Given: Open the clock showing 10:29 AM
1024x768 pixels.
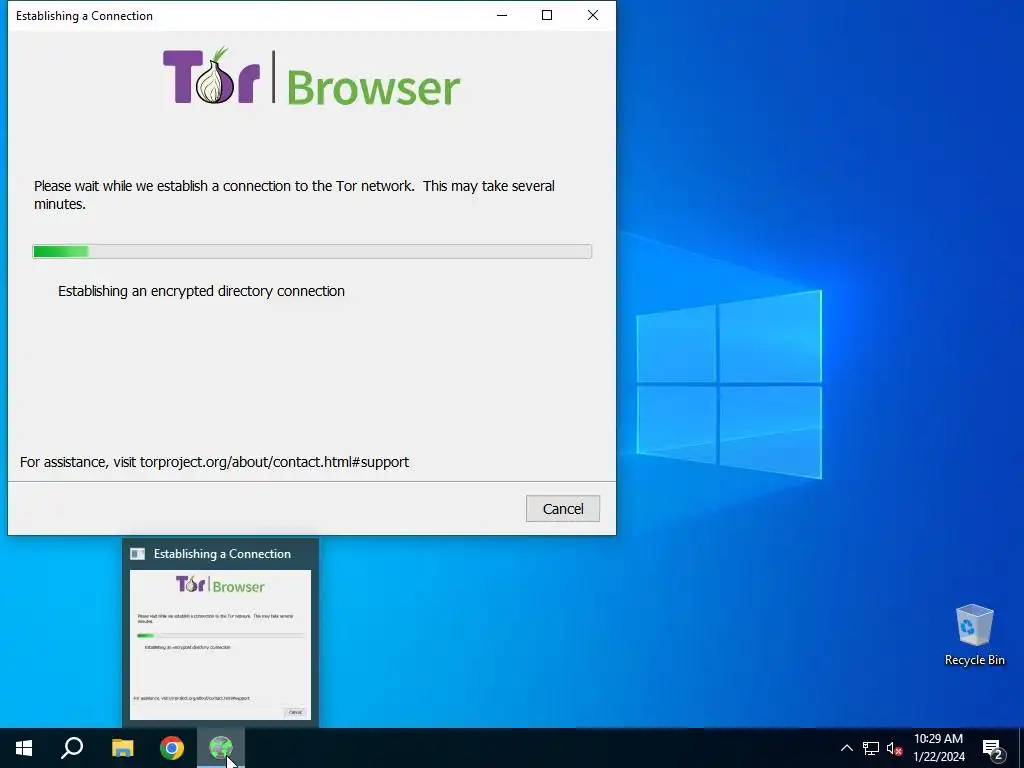Looking at the screenshot, I should point(938,748).
